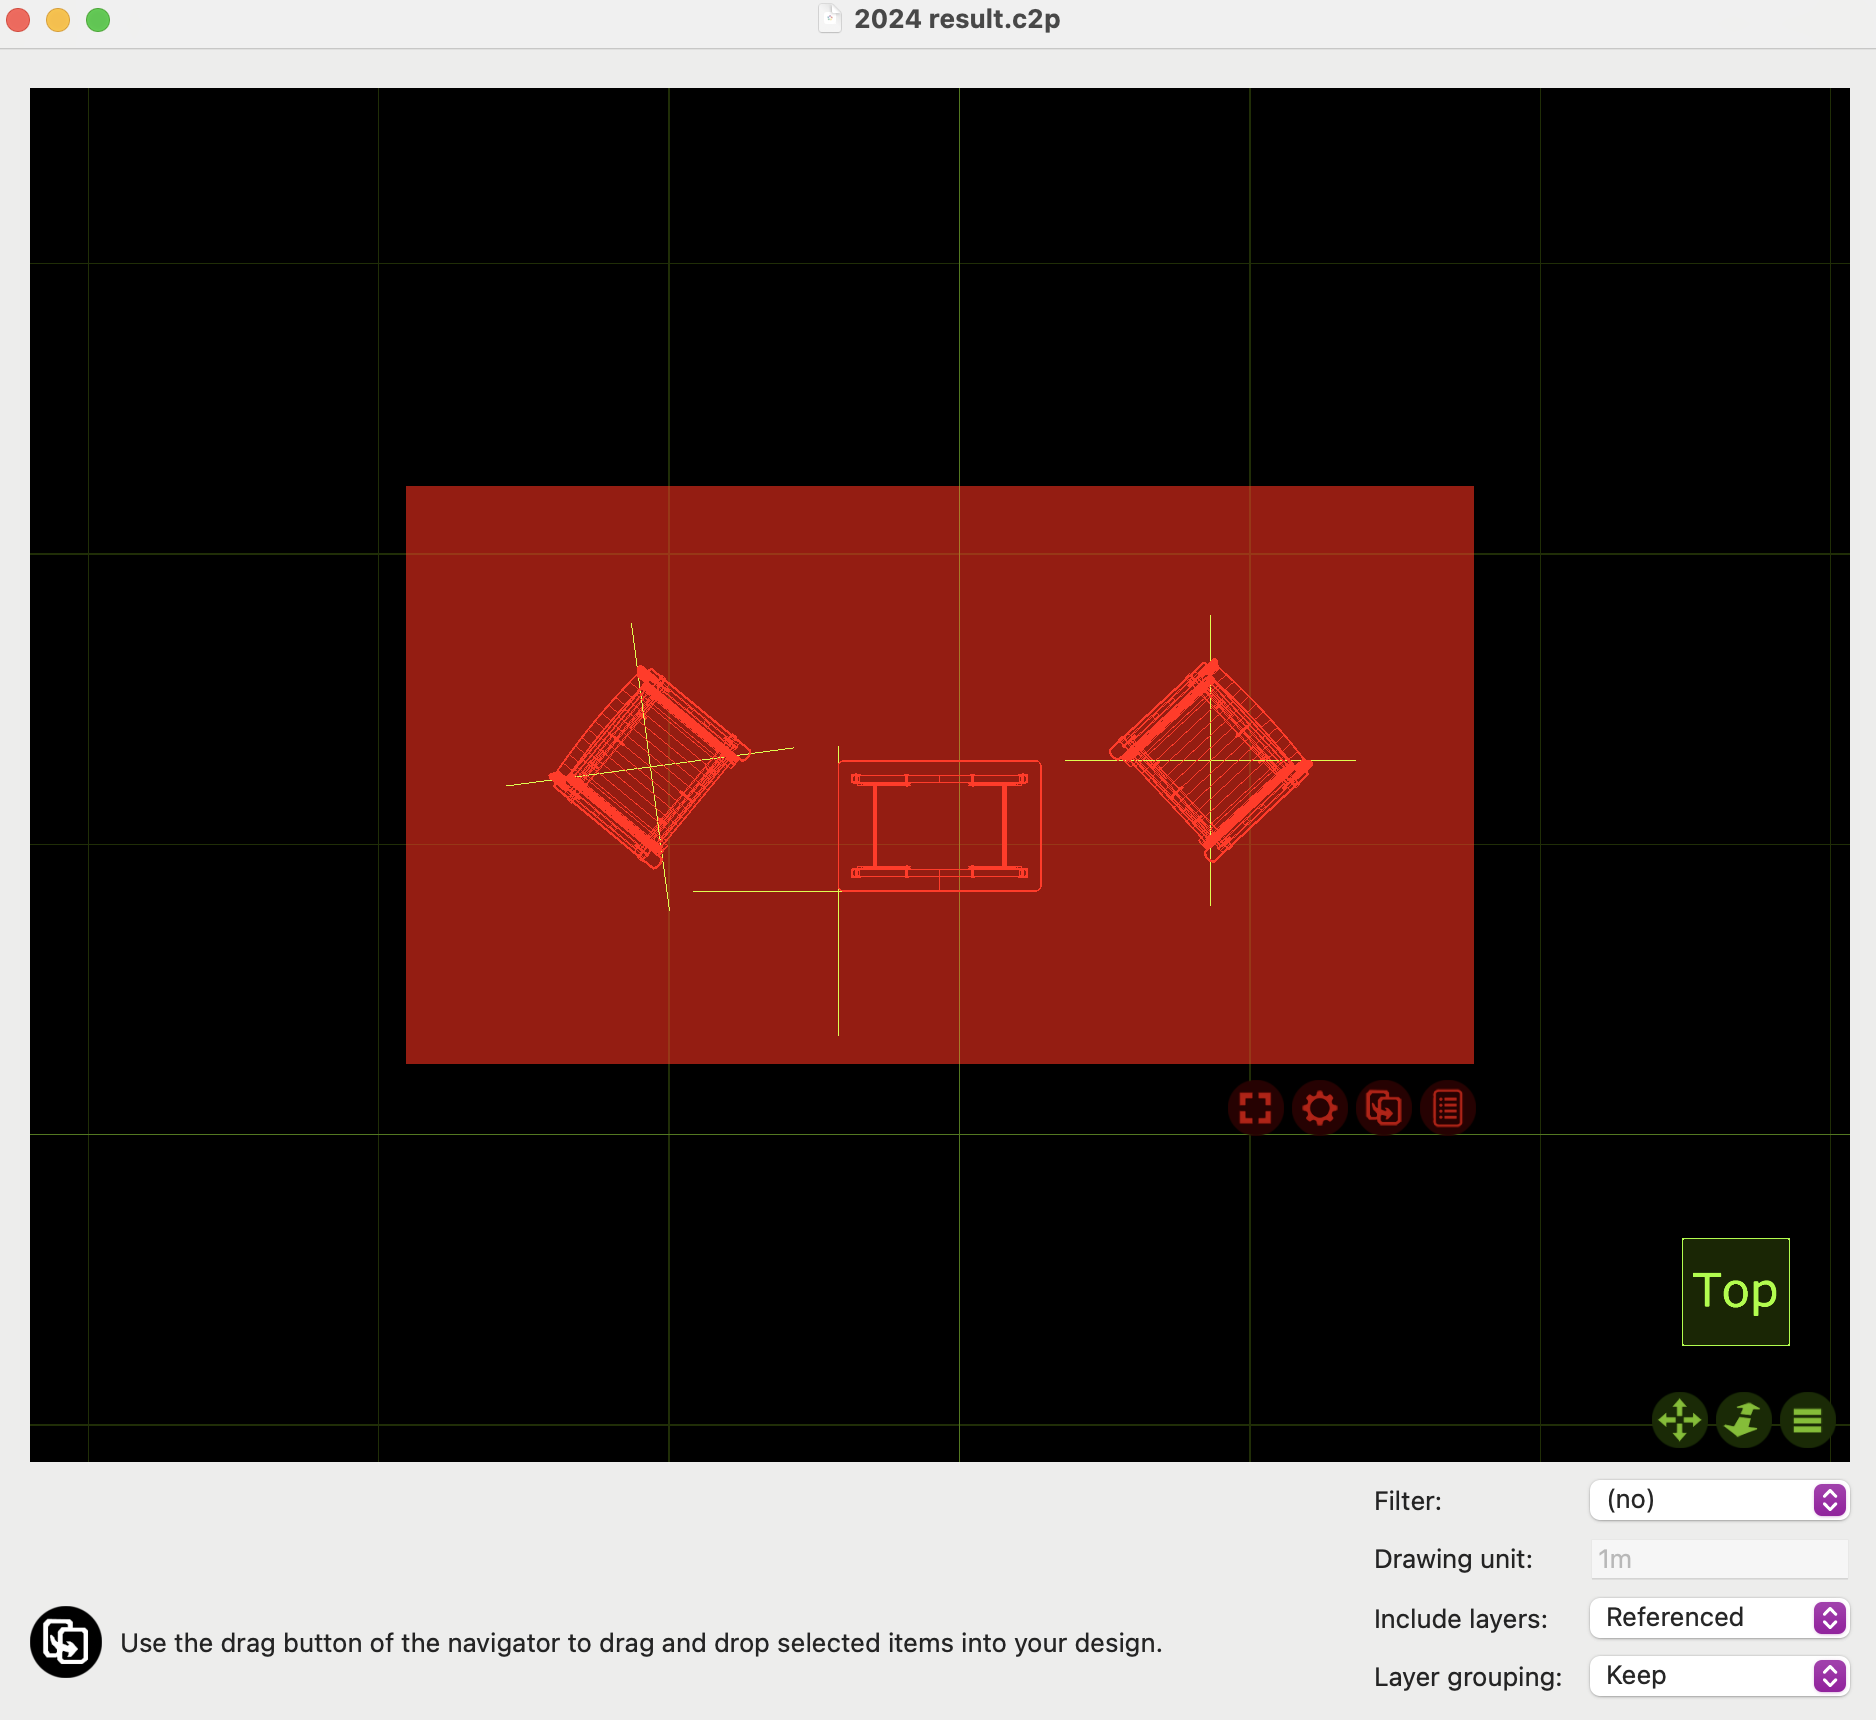Click the green zoom window button
This screenshot has width=1876, height=1720.
point(98,20)
